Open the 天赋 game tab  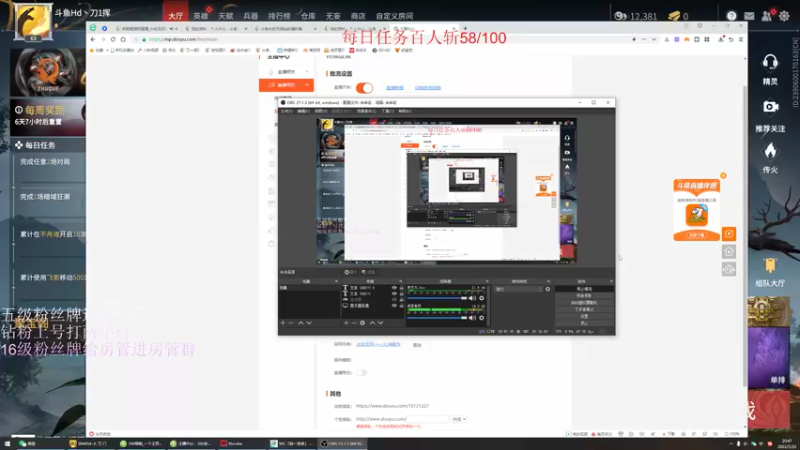point(226,16)
